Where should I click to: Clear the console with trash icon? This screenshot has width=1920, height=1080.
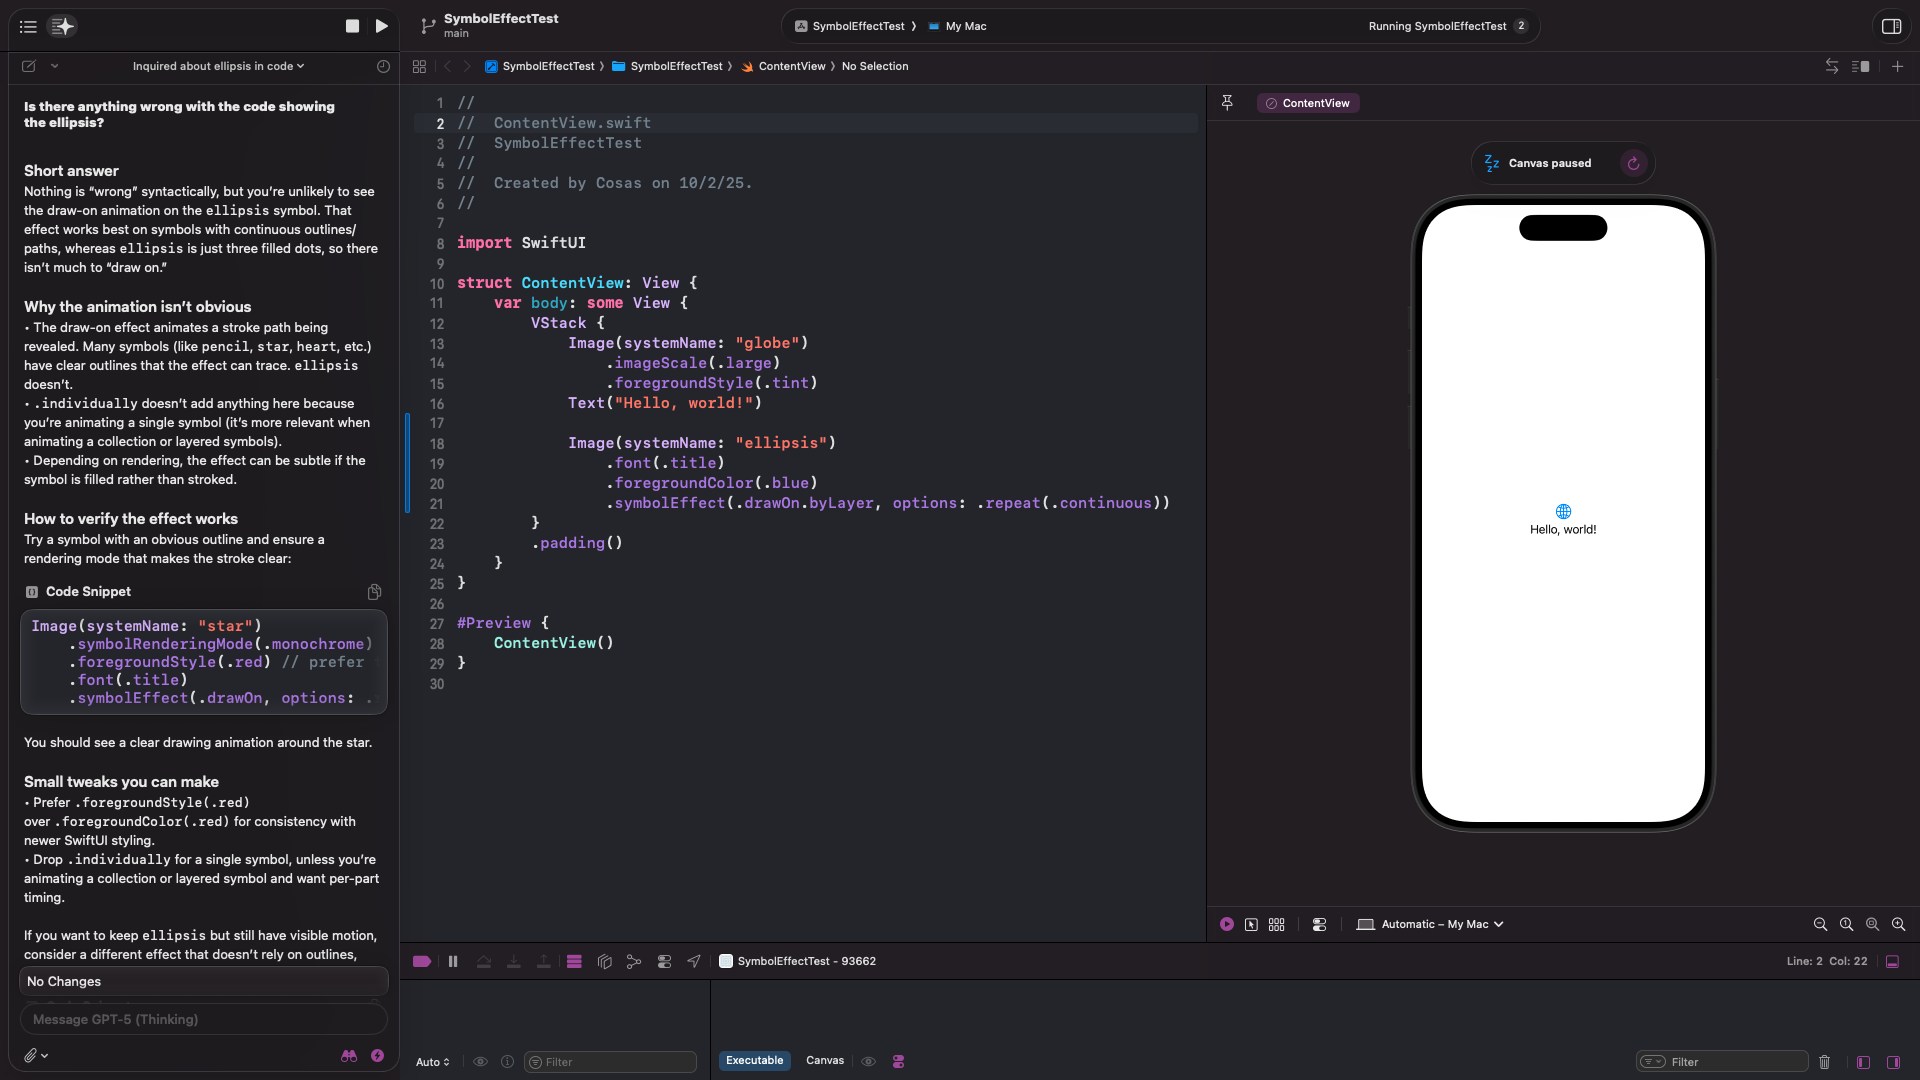1824,1062
